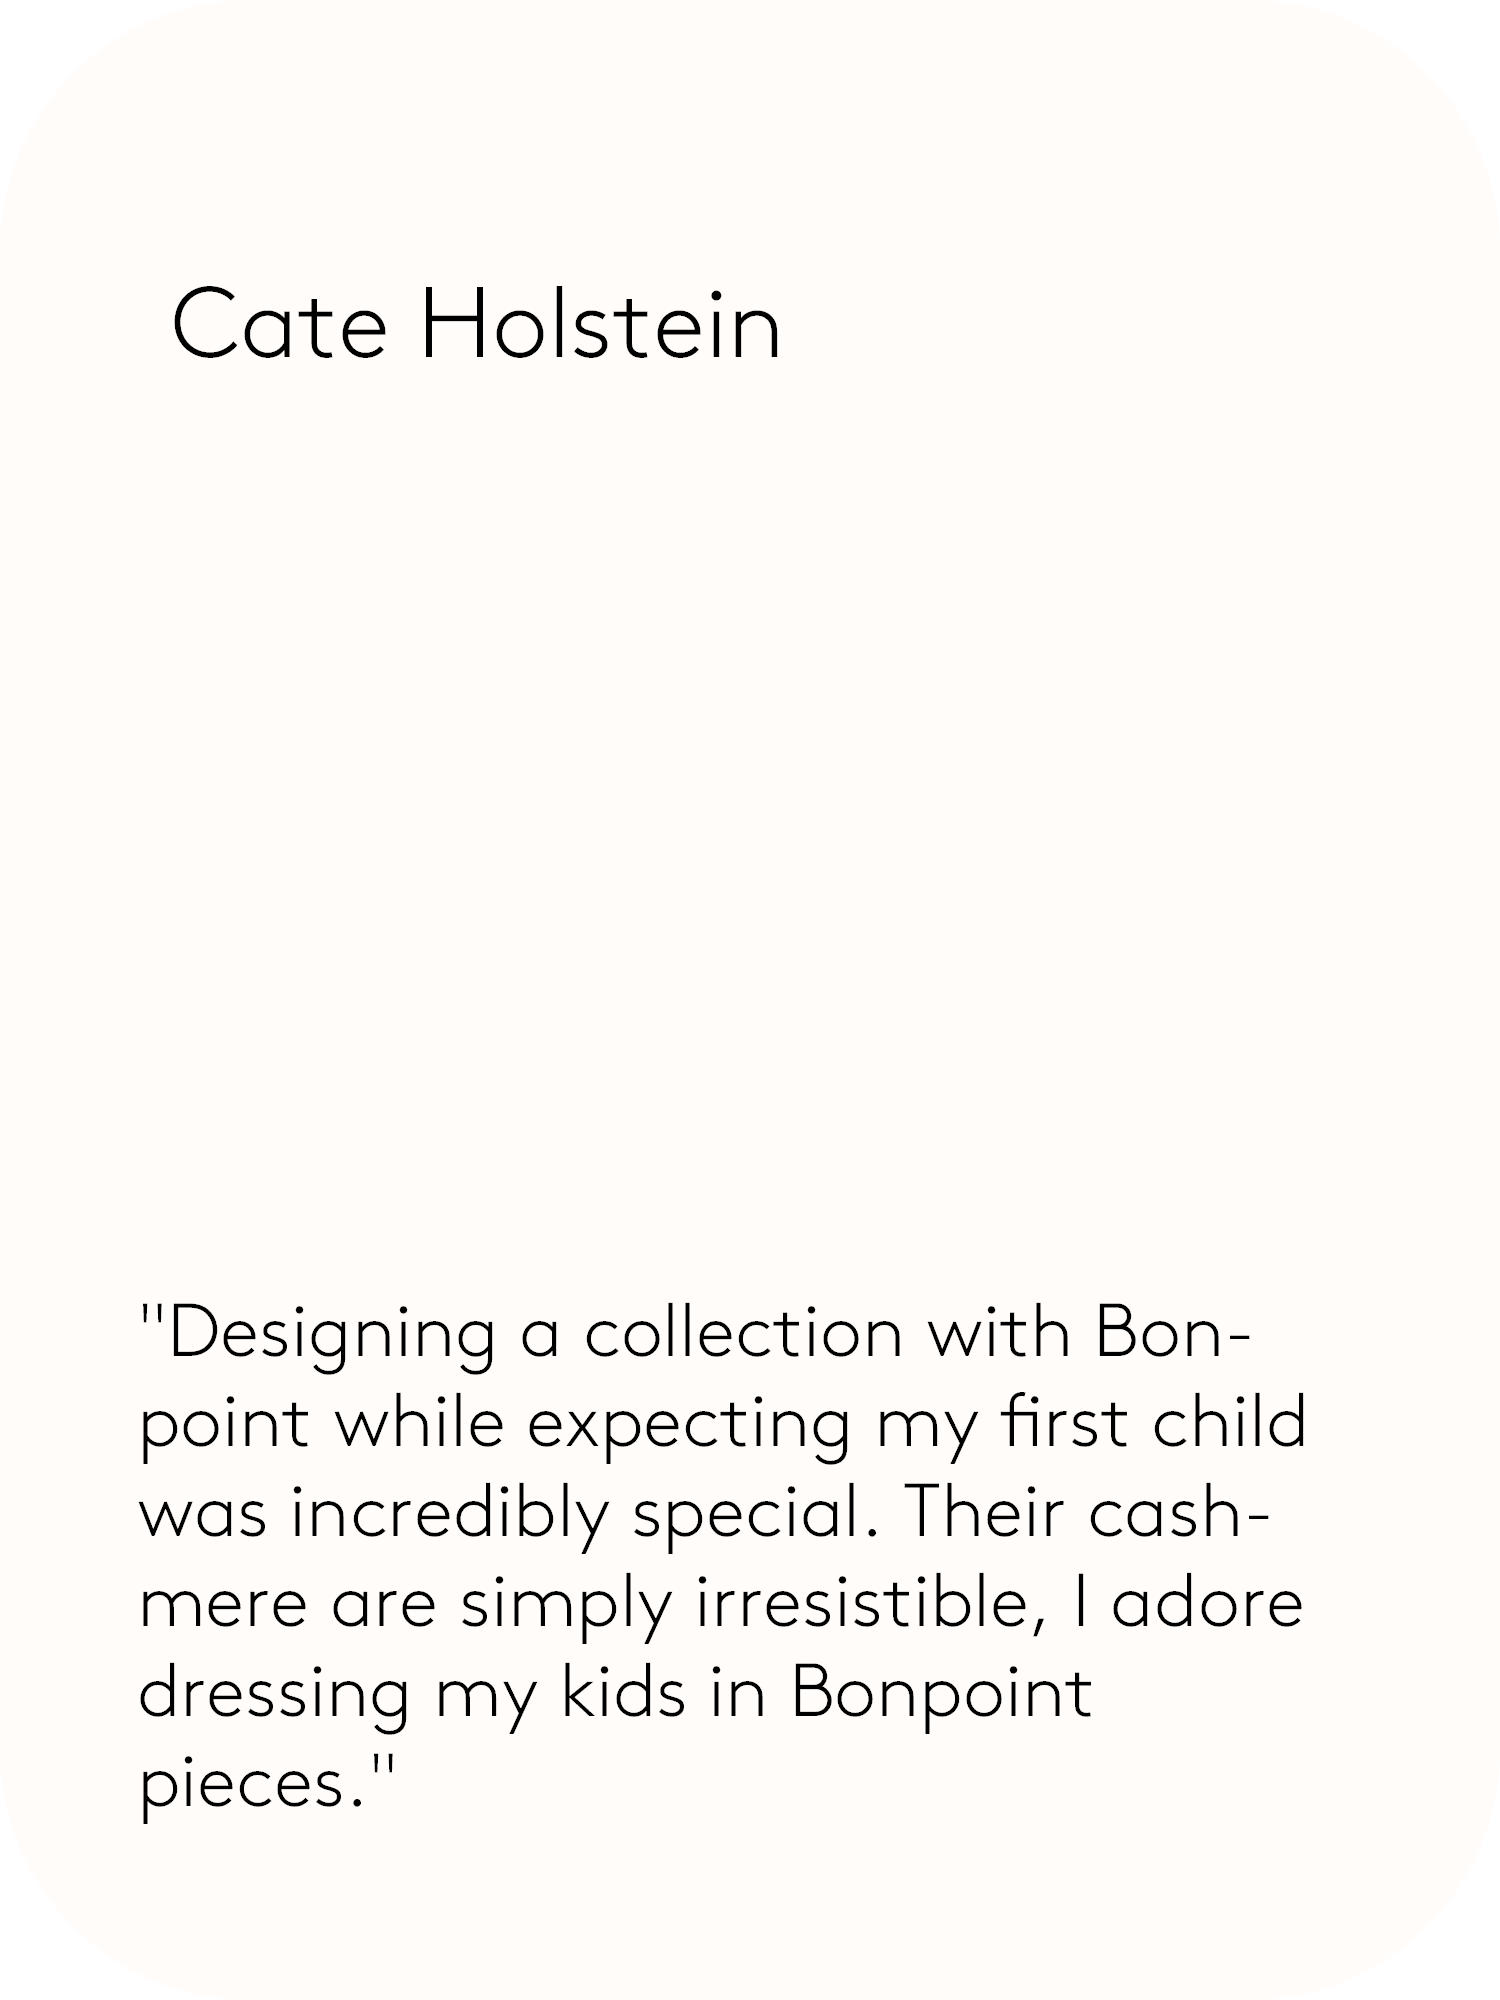Click the Cate Holstein name heading
Viewport: 1500px width, 2000px height.
coord(476,323)
